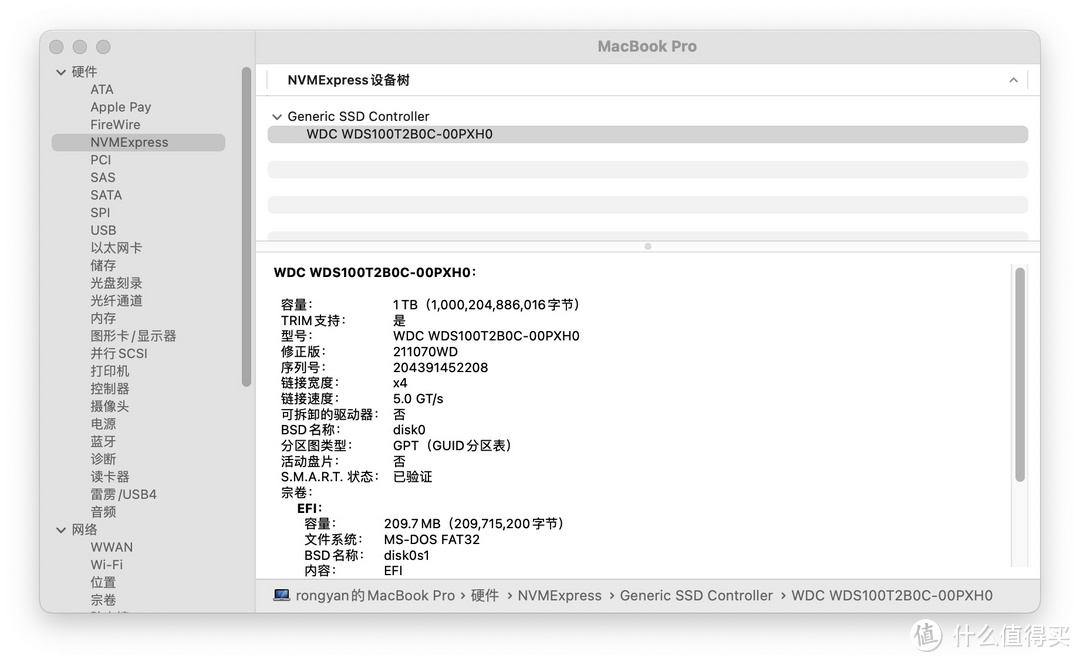Open 诊断 diagnostics in the sidebar

103,459
